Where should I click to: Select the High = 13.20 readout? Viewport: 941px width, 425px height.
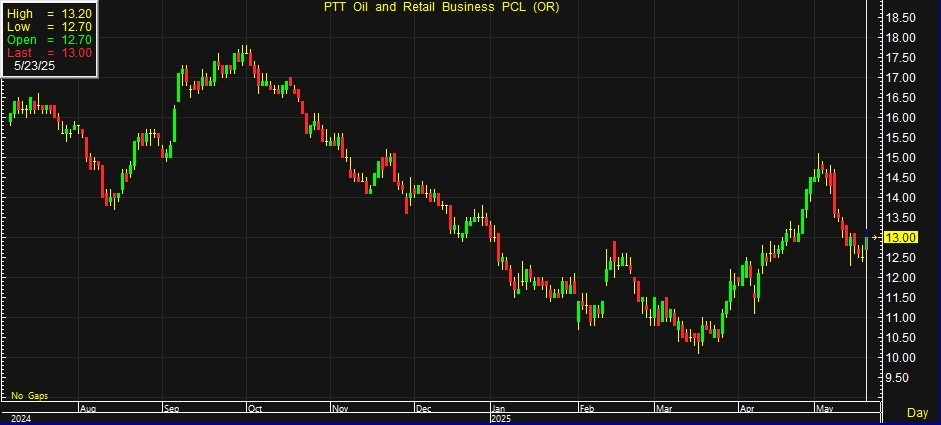point(49,14)
